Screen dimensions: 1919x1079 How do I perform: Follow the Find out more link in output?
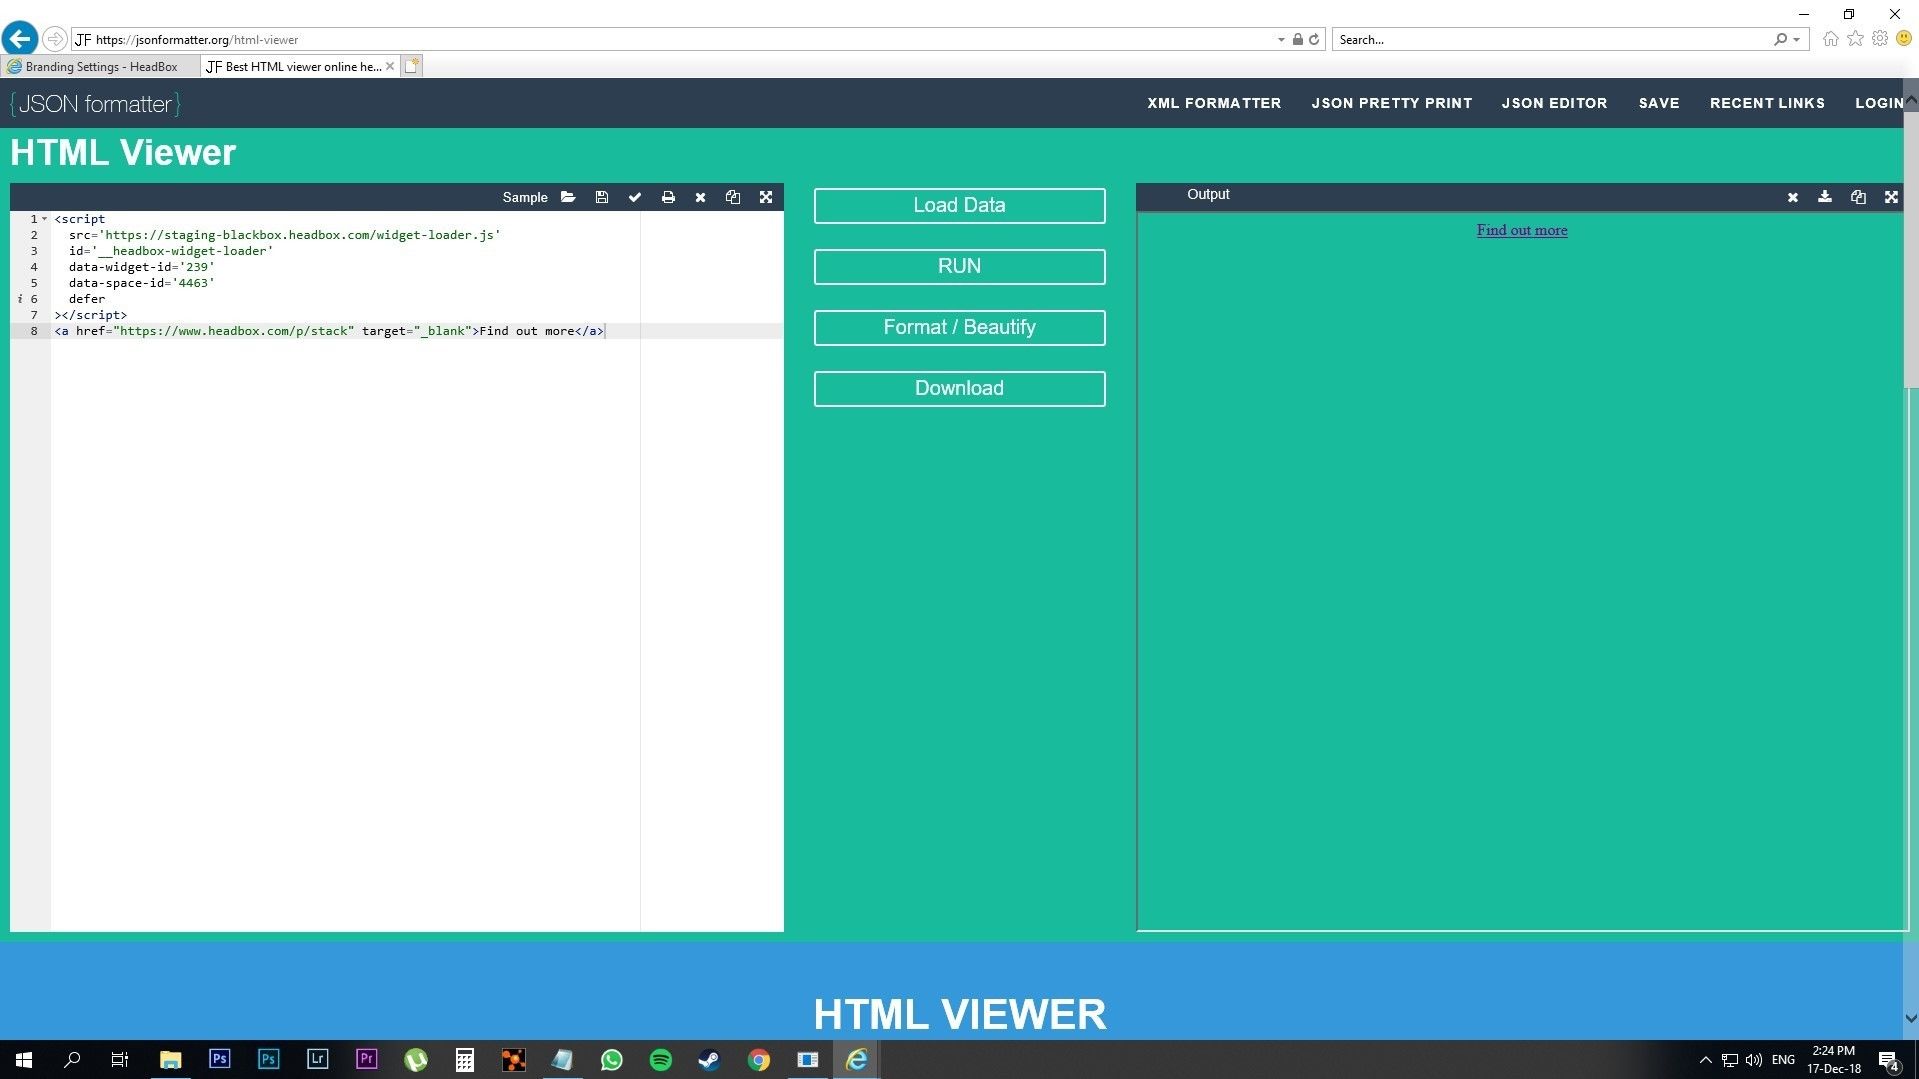[1521, 230]
